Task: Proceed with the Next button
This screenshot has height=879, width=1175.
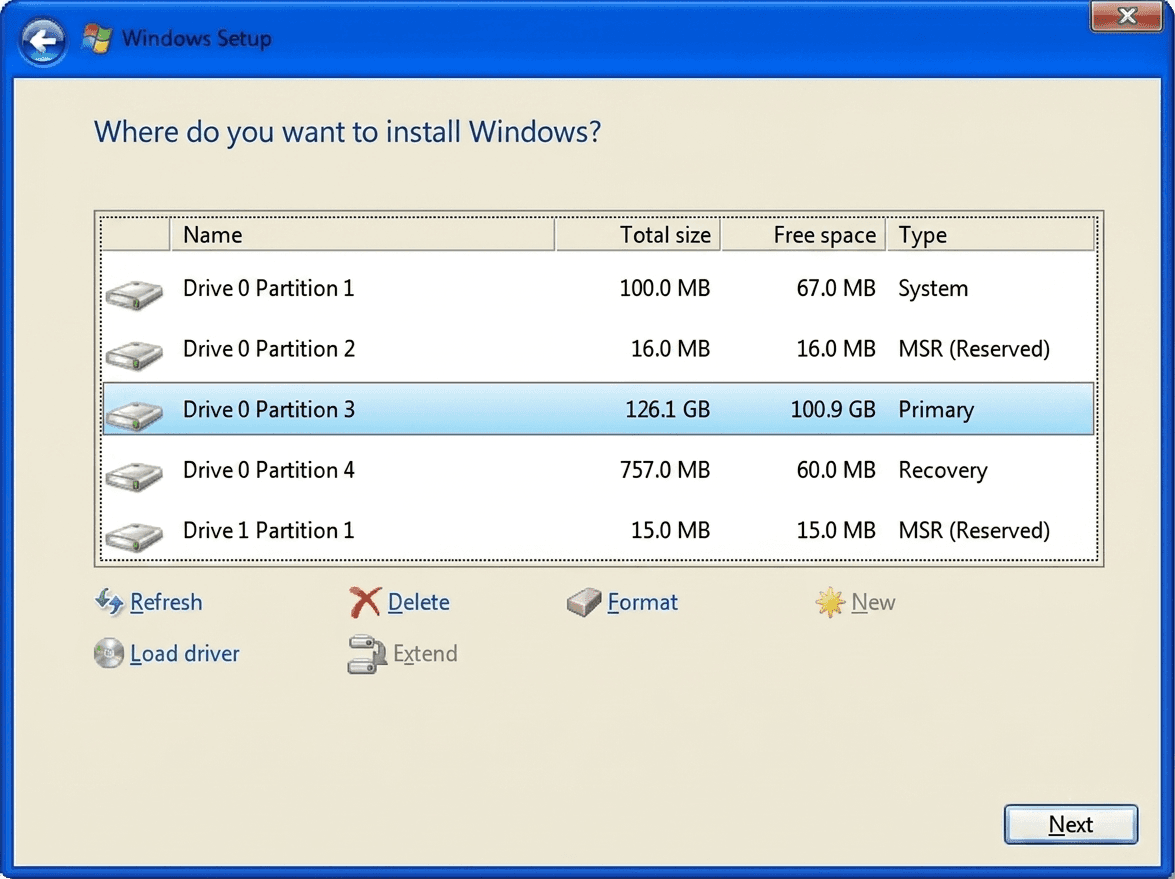Action: coord(1071,824)
